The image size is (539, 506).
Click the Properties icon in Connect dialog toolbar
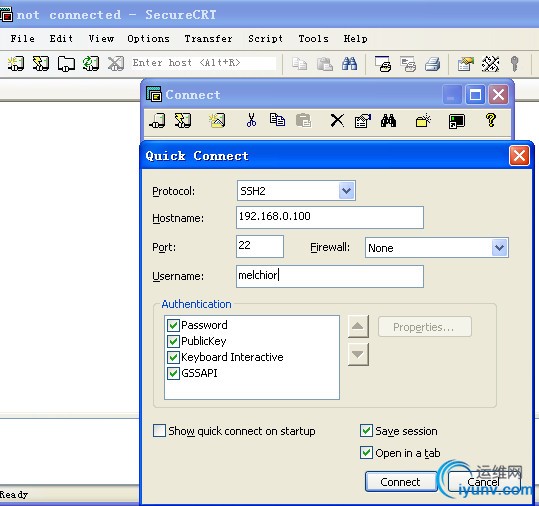click(x=363, y=121)
